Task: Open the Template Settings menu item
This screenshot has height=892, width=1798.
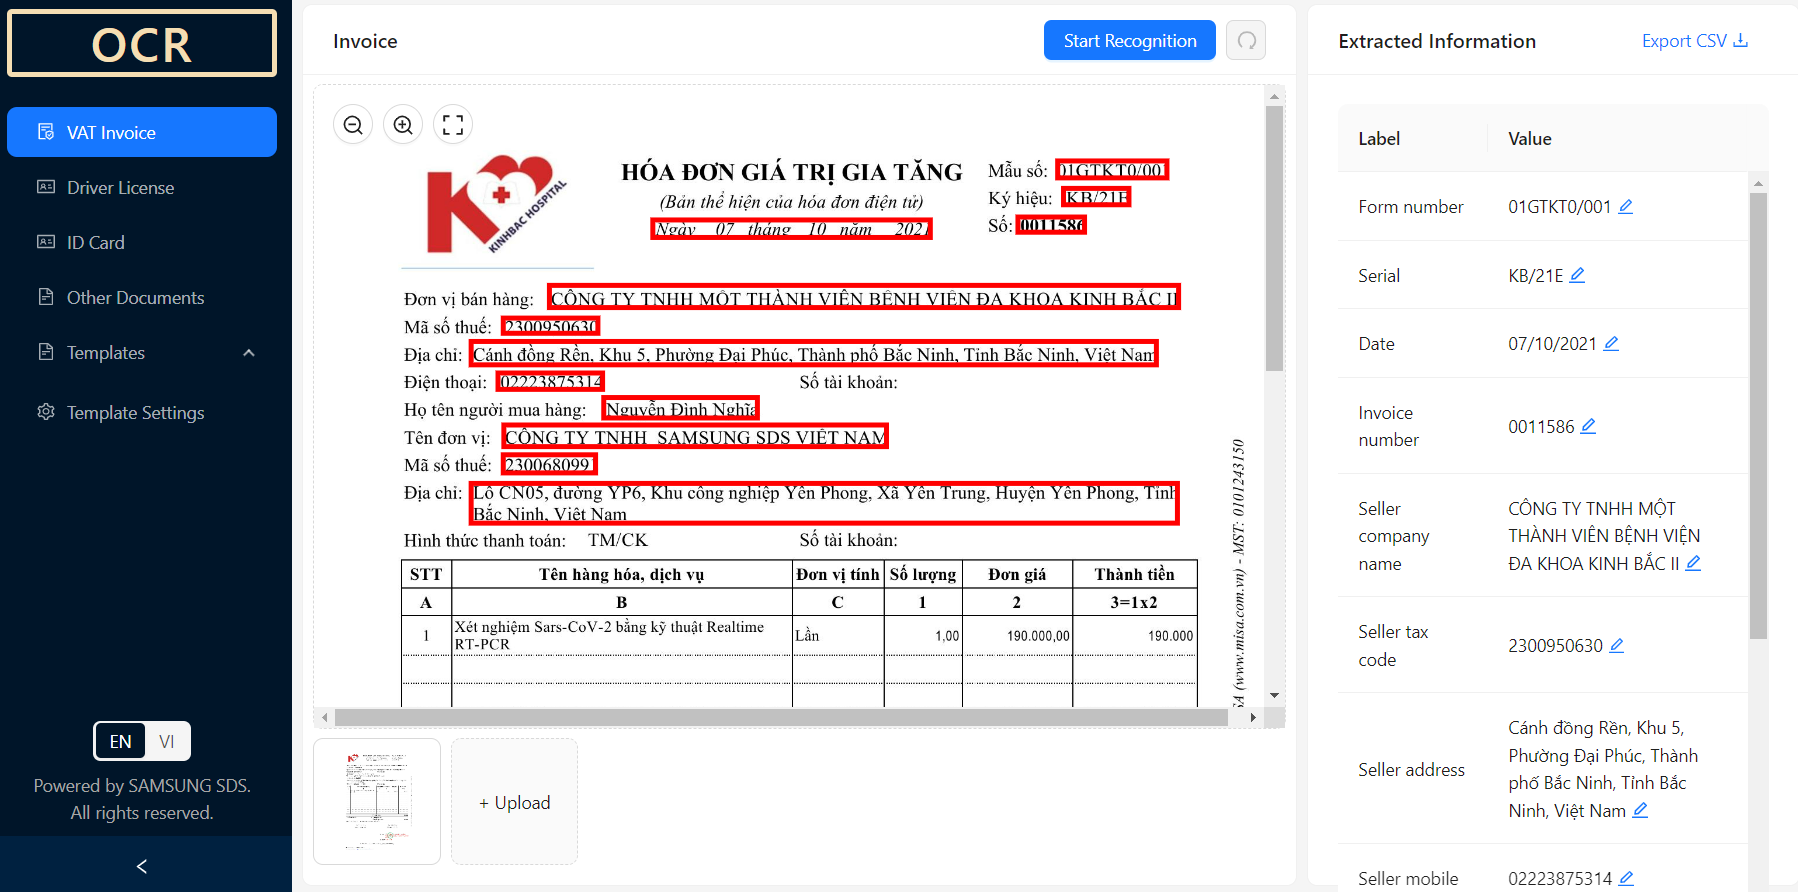Action: pos(142,412)
